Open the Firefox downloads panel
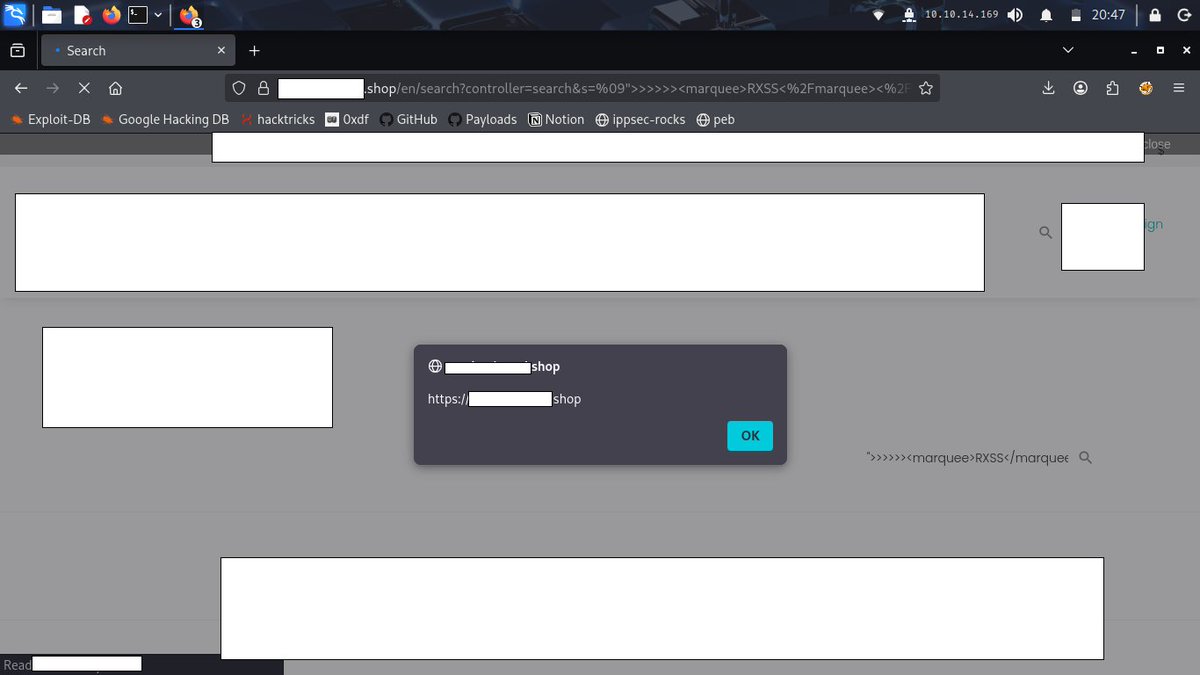This screenshot has height=675, width=1200. pyautogui.click(x=1048, y=88)
